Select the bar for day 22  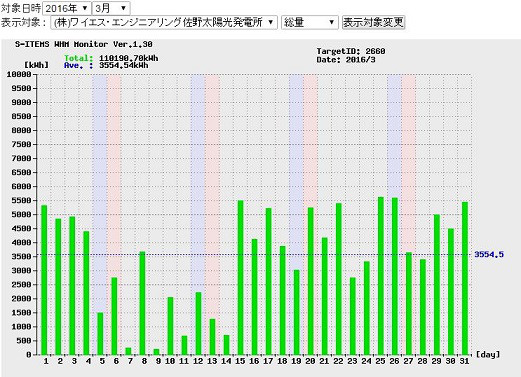[339, 279]
